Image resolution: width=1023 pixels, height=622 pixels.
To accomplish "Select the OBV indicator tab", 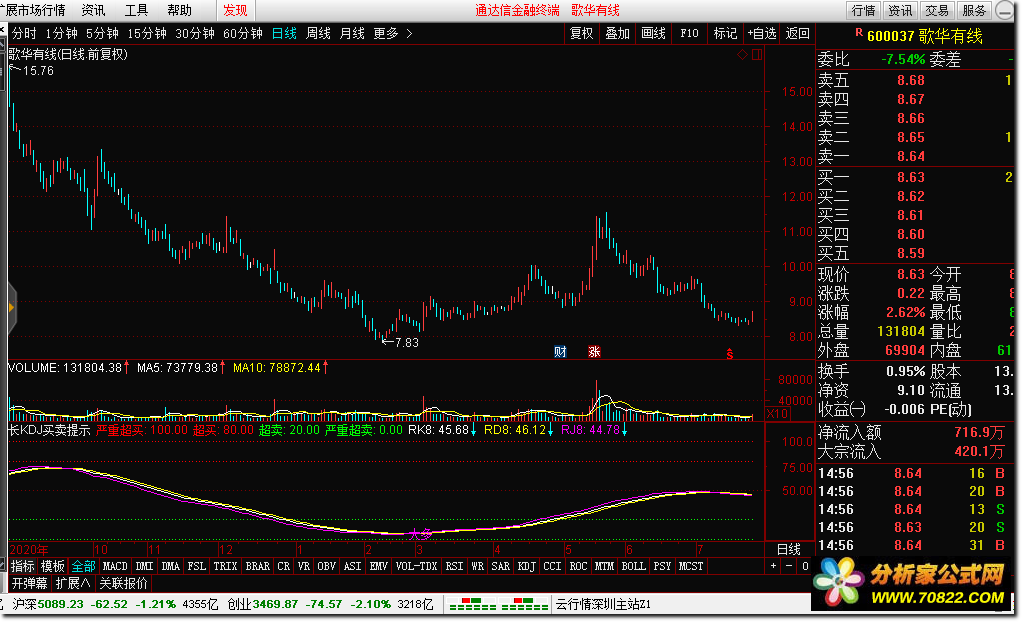I will tap(326, 566).
